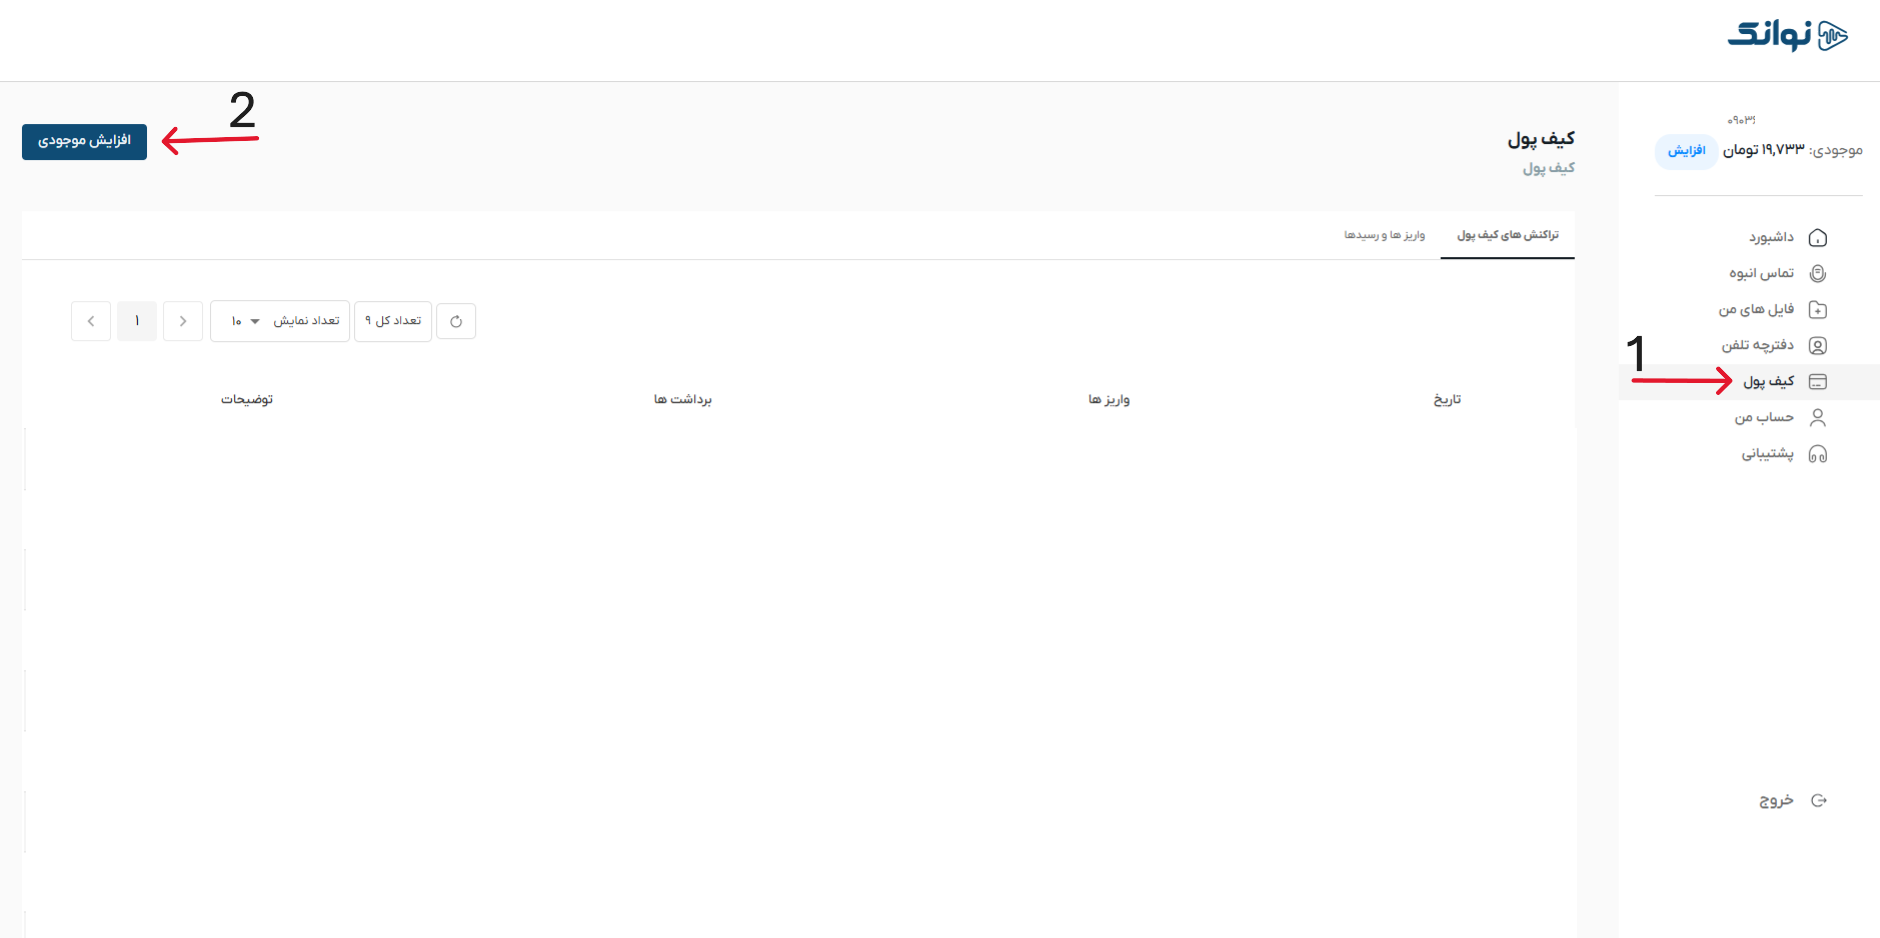This screenshot has height=938, width=1880.
Task: Click the برداشت ها column header
Action: 683,400
